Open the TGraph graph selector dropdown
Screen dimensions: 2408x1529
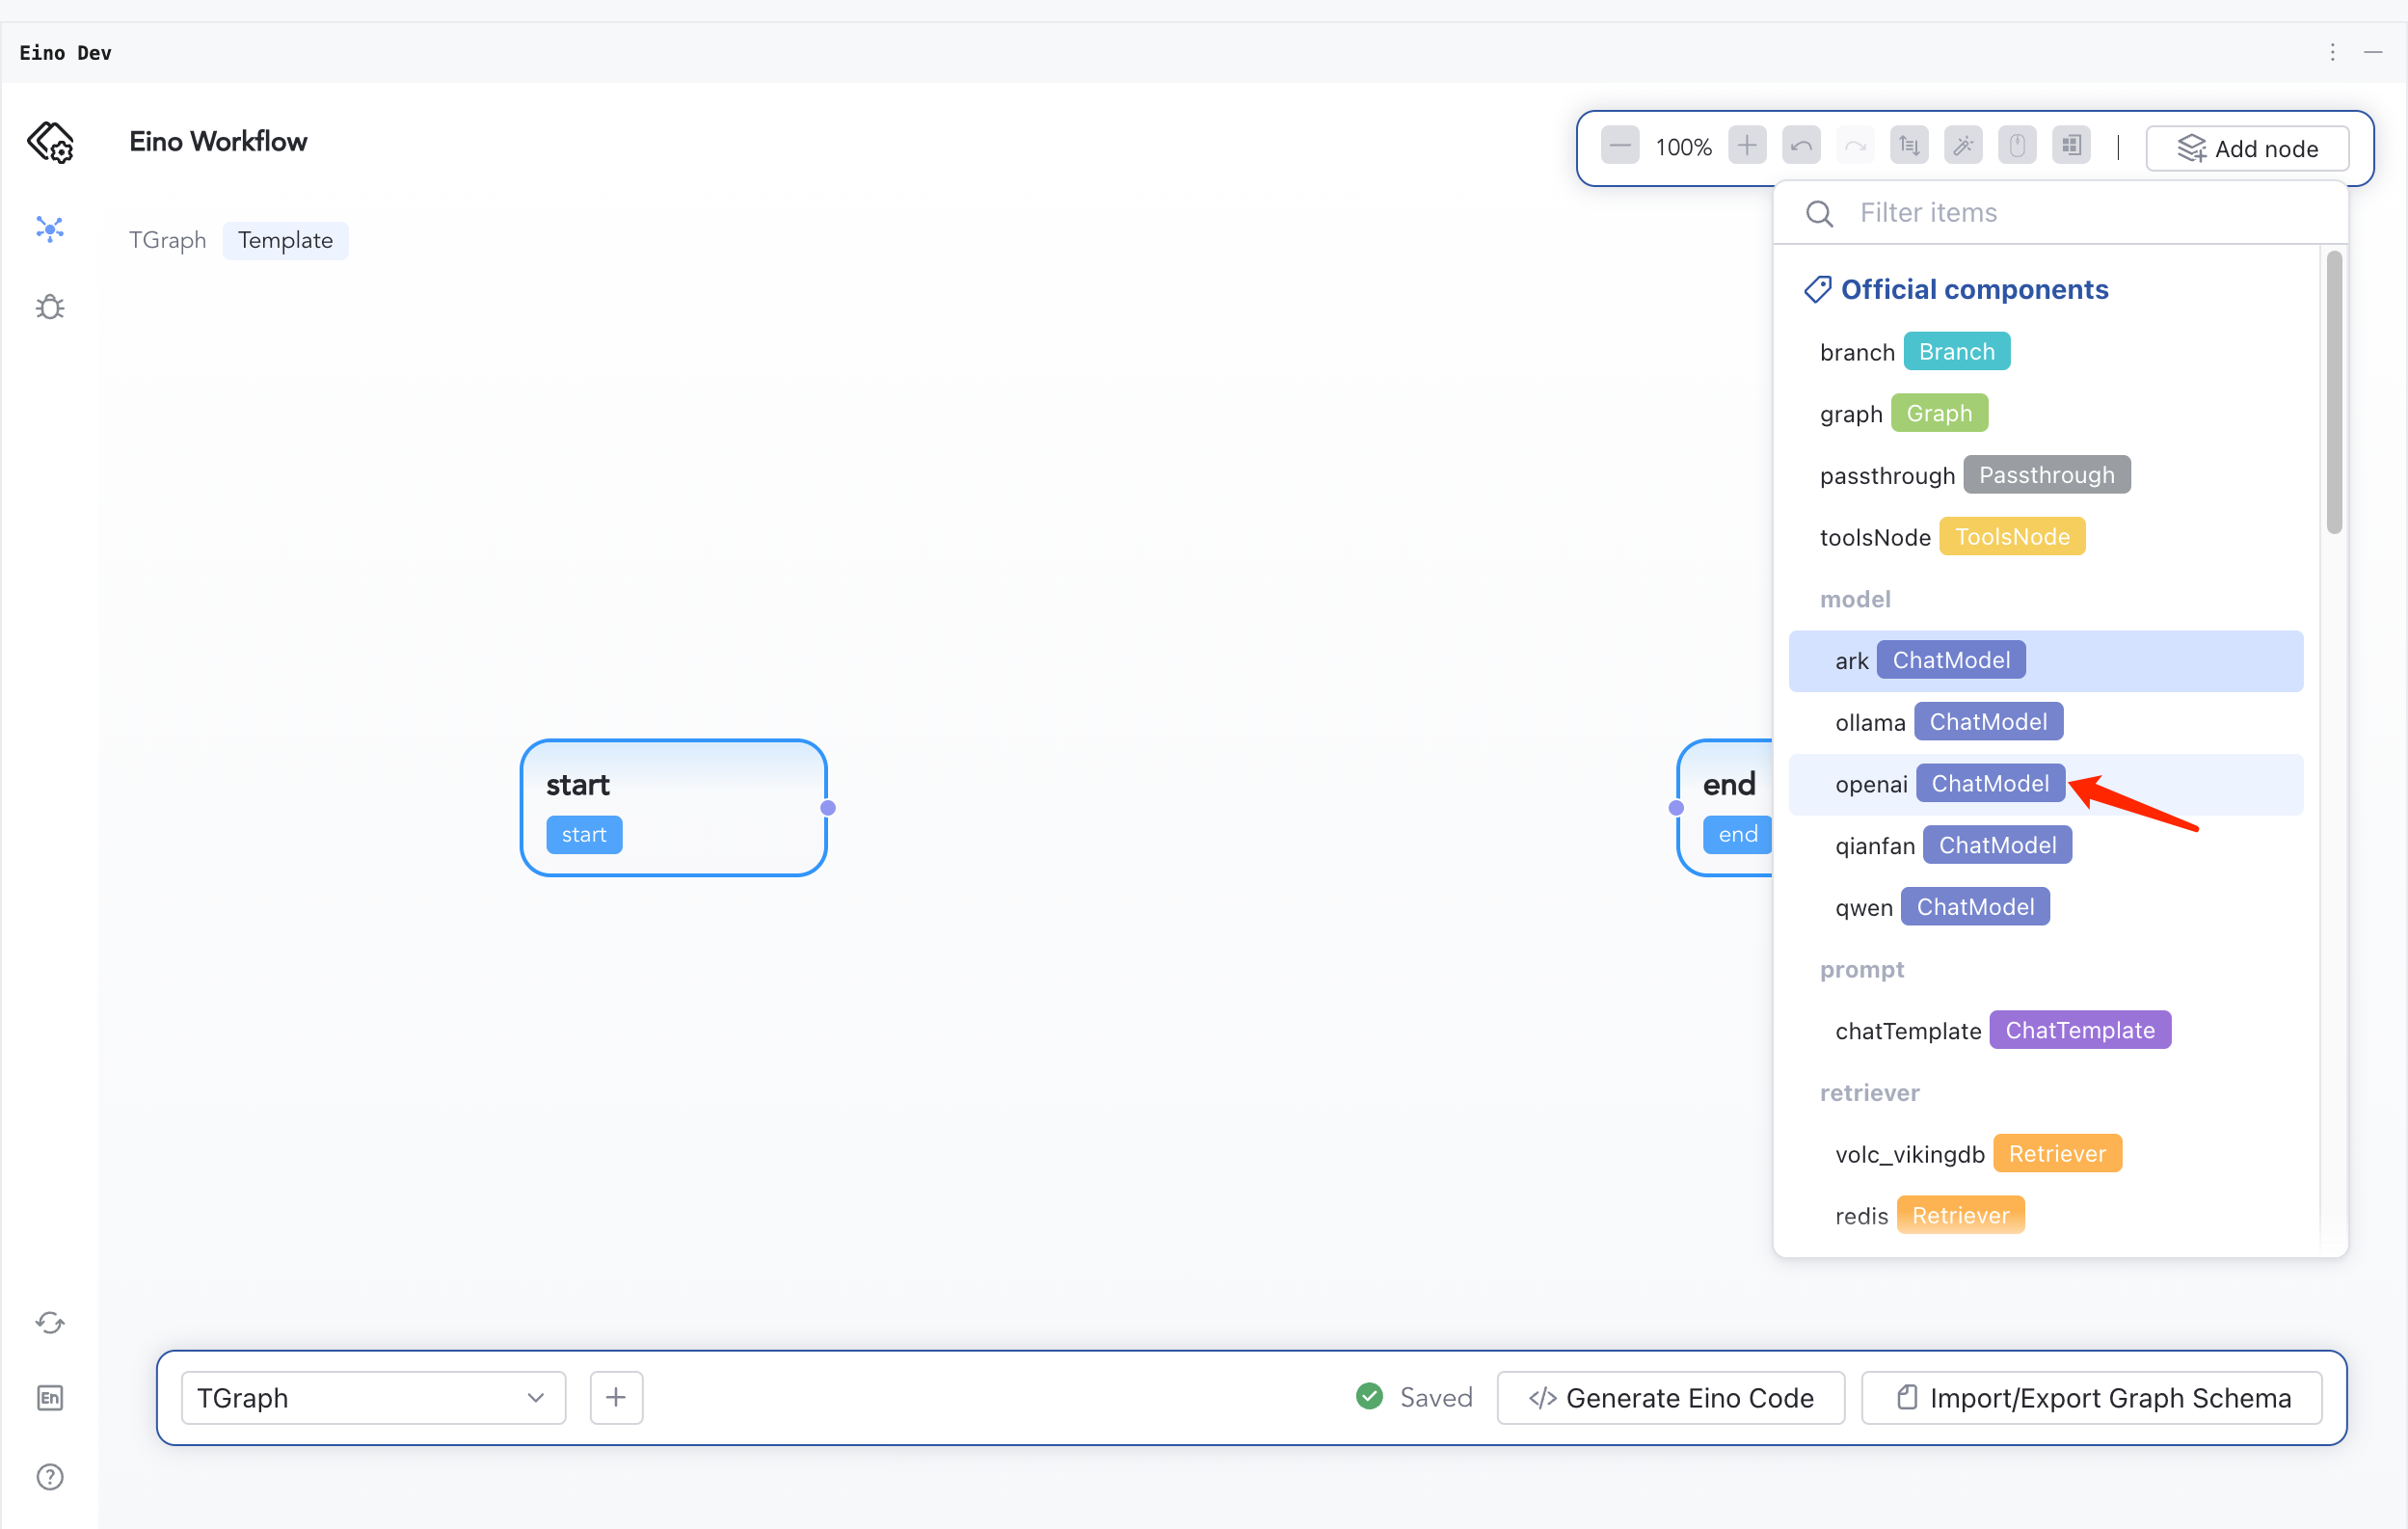coord(373,1397)
